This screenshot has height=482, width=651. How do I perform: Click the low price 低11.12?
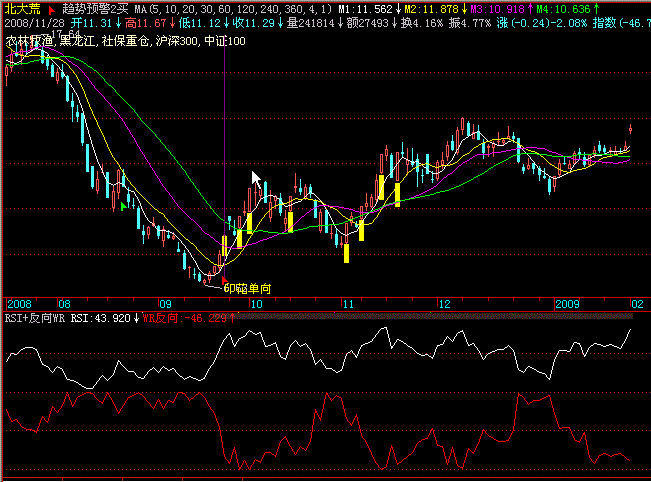[200, 23]
